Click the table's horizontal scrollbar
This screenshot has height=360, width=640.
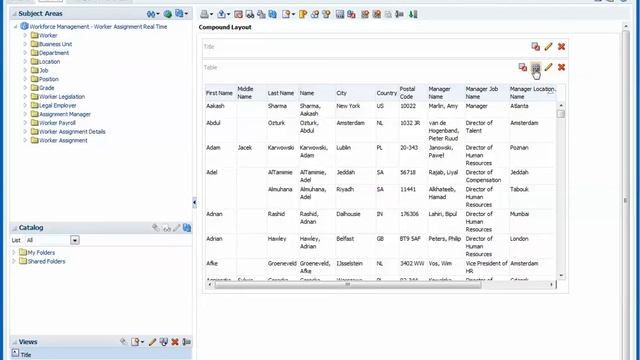348,284
